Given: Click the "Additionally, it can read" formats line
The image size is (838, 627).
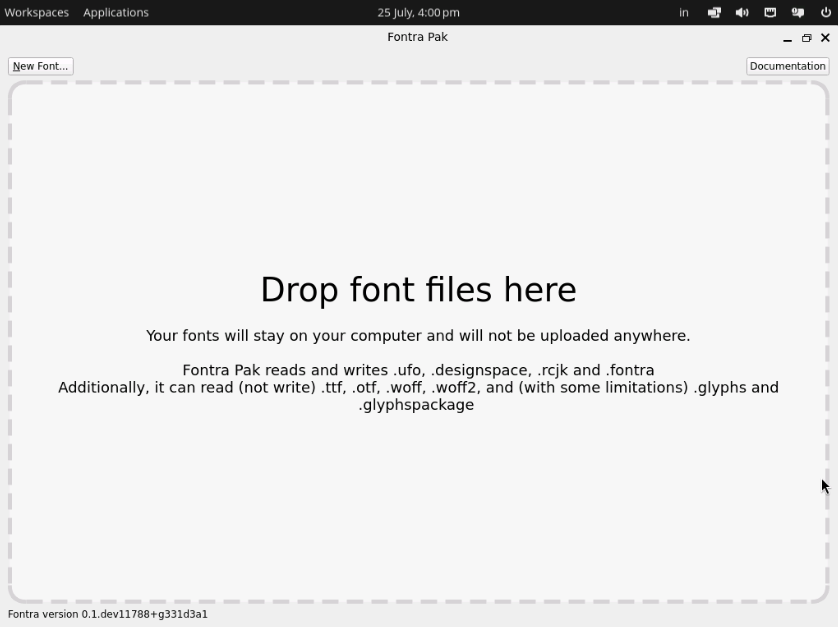Looking at the screenshot, I should [x=418, y=387].
